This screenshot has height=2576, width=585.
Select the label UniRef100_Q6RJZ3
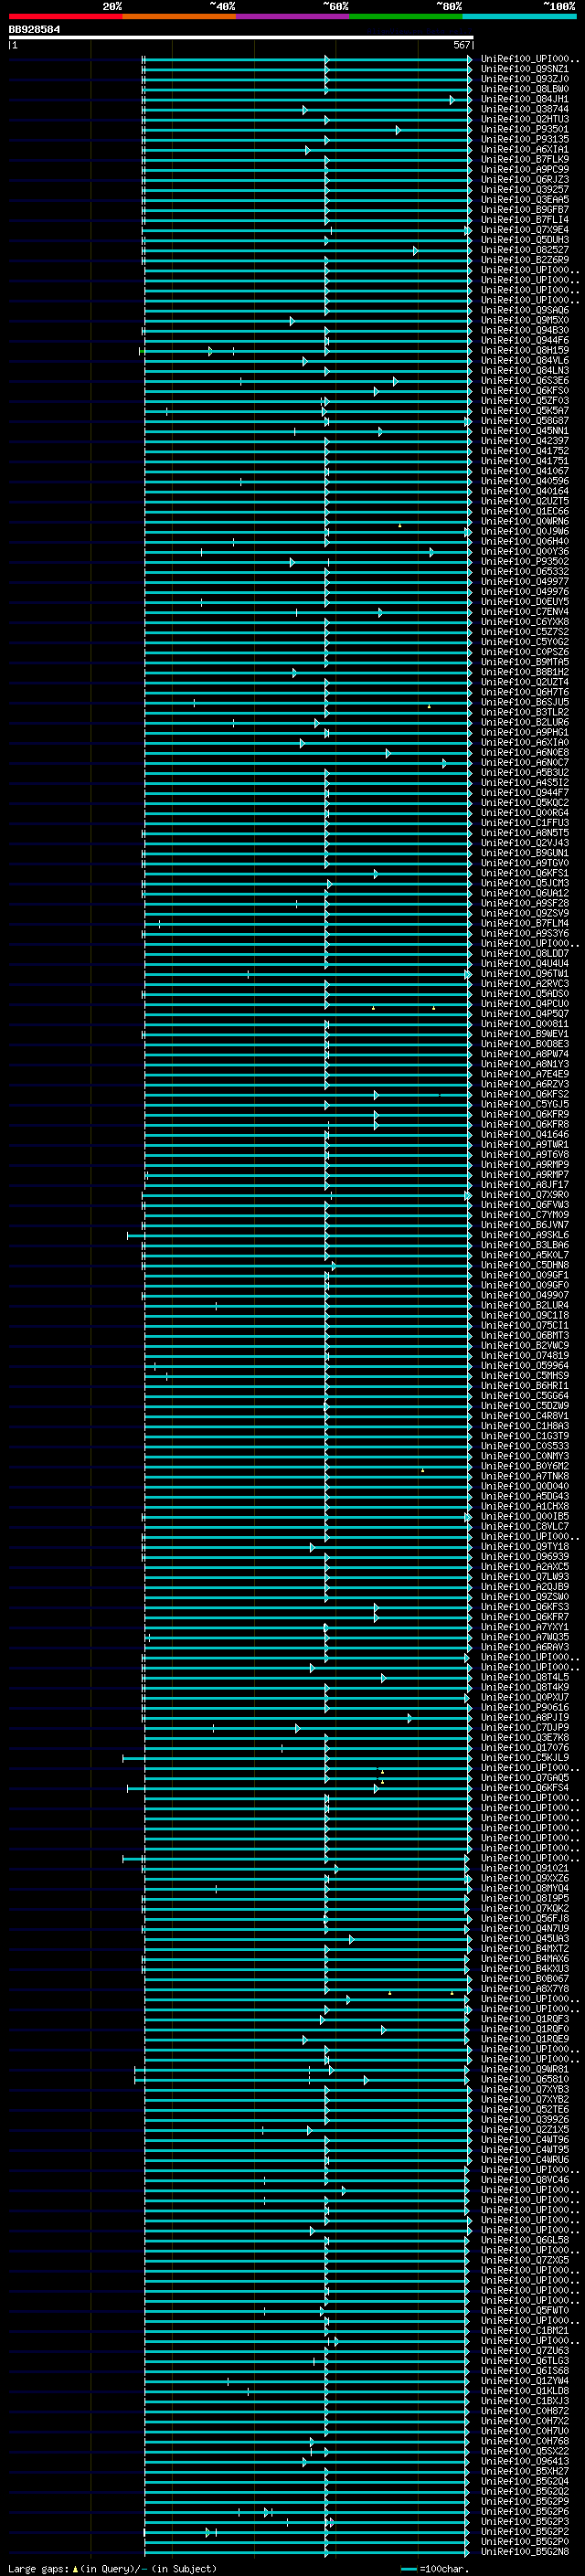[x=525, y=179]
